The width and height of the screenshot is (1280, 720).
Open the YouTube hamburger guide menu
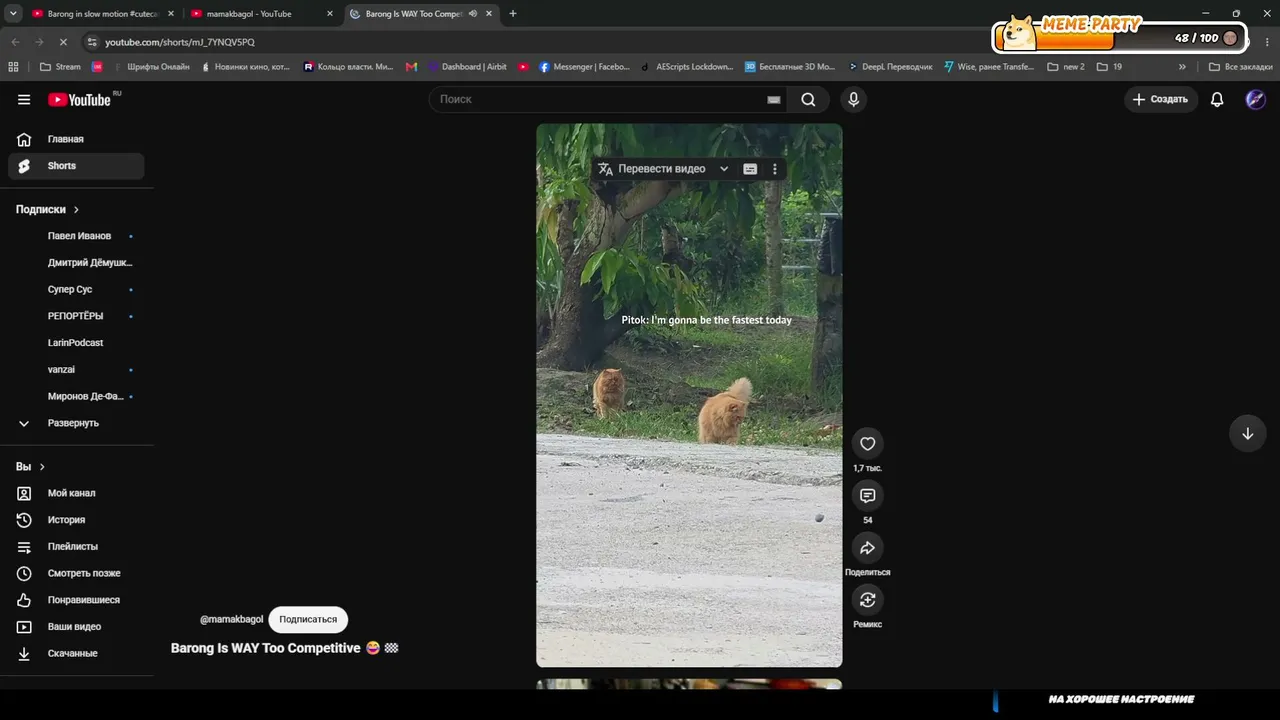24,99
